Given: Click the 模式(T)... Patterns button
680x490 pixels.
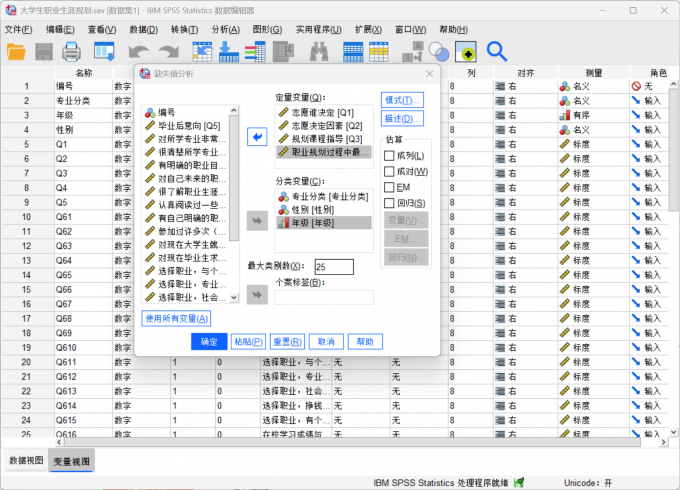Looking at the screenshot, I should 402,100.
